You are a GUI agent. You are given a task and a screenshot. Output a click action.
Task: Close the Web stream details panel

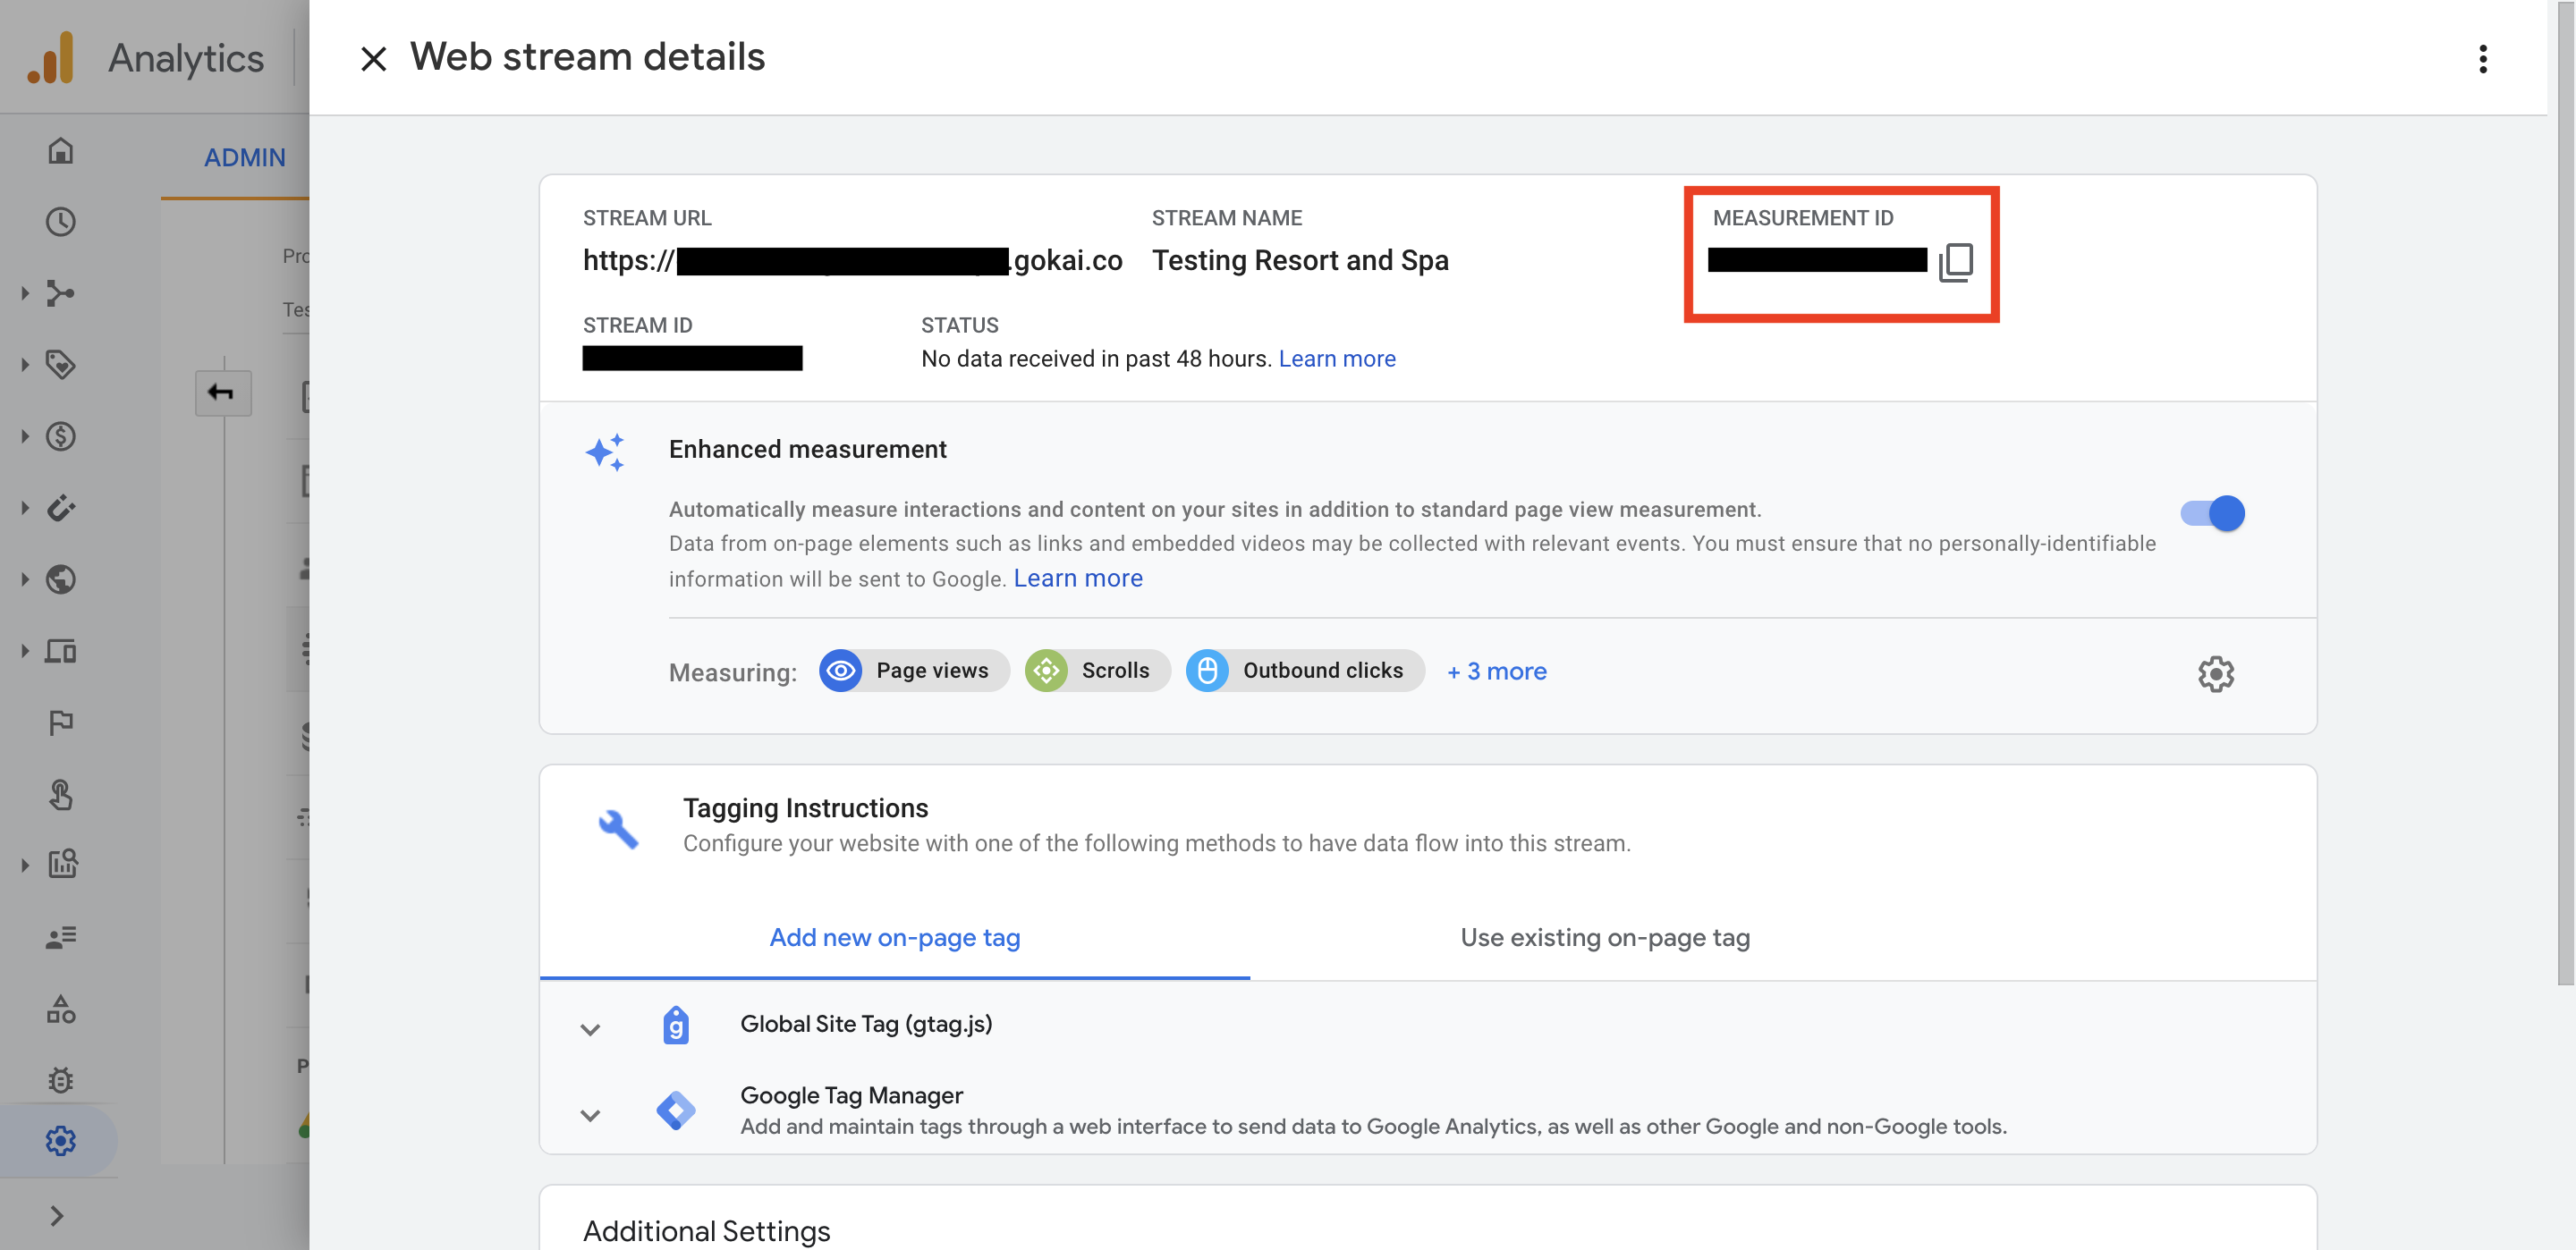click(x=373, y=59)
